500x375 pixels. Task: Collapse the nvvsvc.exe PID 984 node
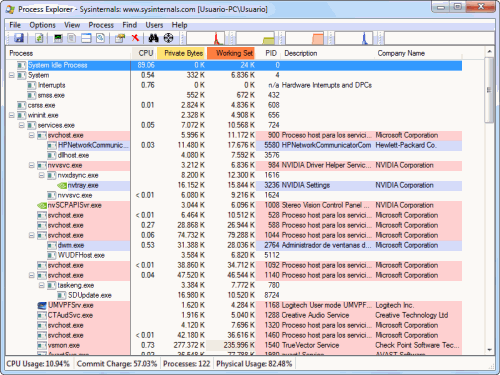[32, 165]
